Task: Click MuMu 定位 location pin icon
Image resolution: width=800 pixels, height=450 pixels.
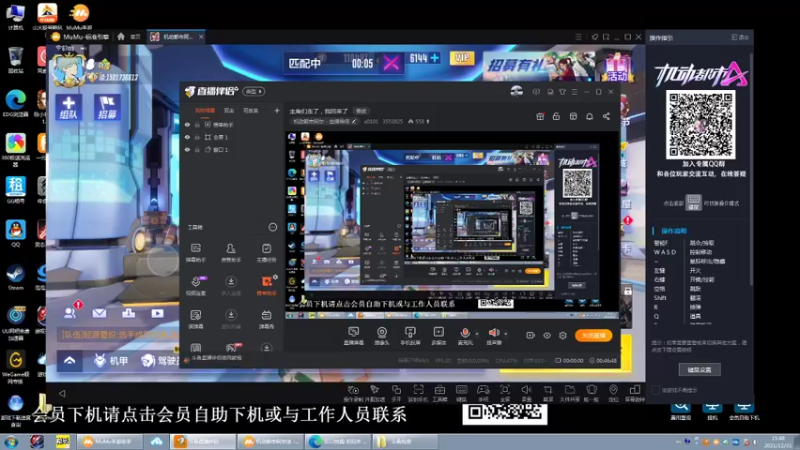Action: (613, 392)
